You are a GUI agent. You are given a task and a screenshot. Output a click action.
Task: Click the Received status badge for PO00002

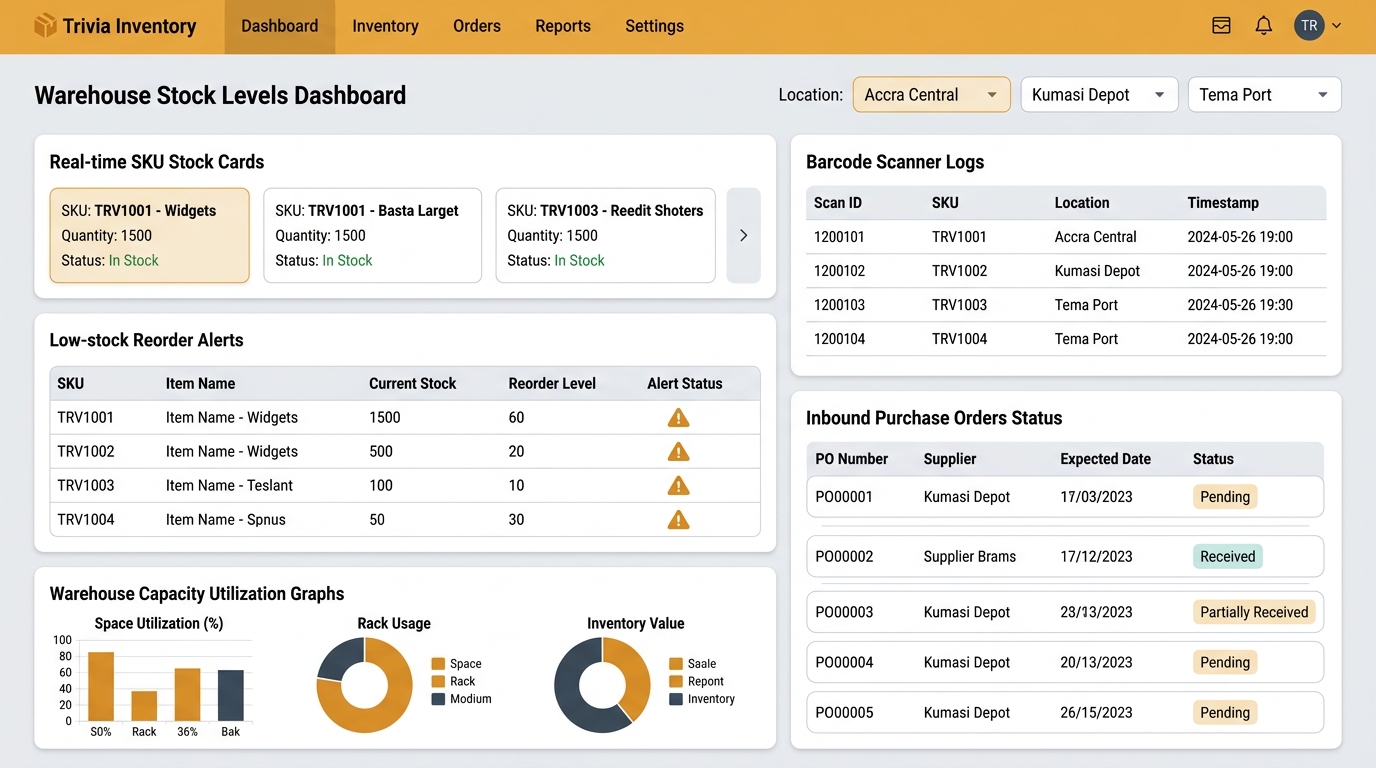click(x=1228, y=557)
